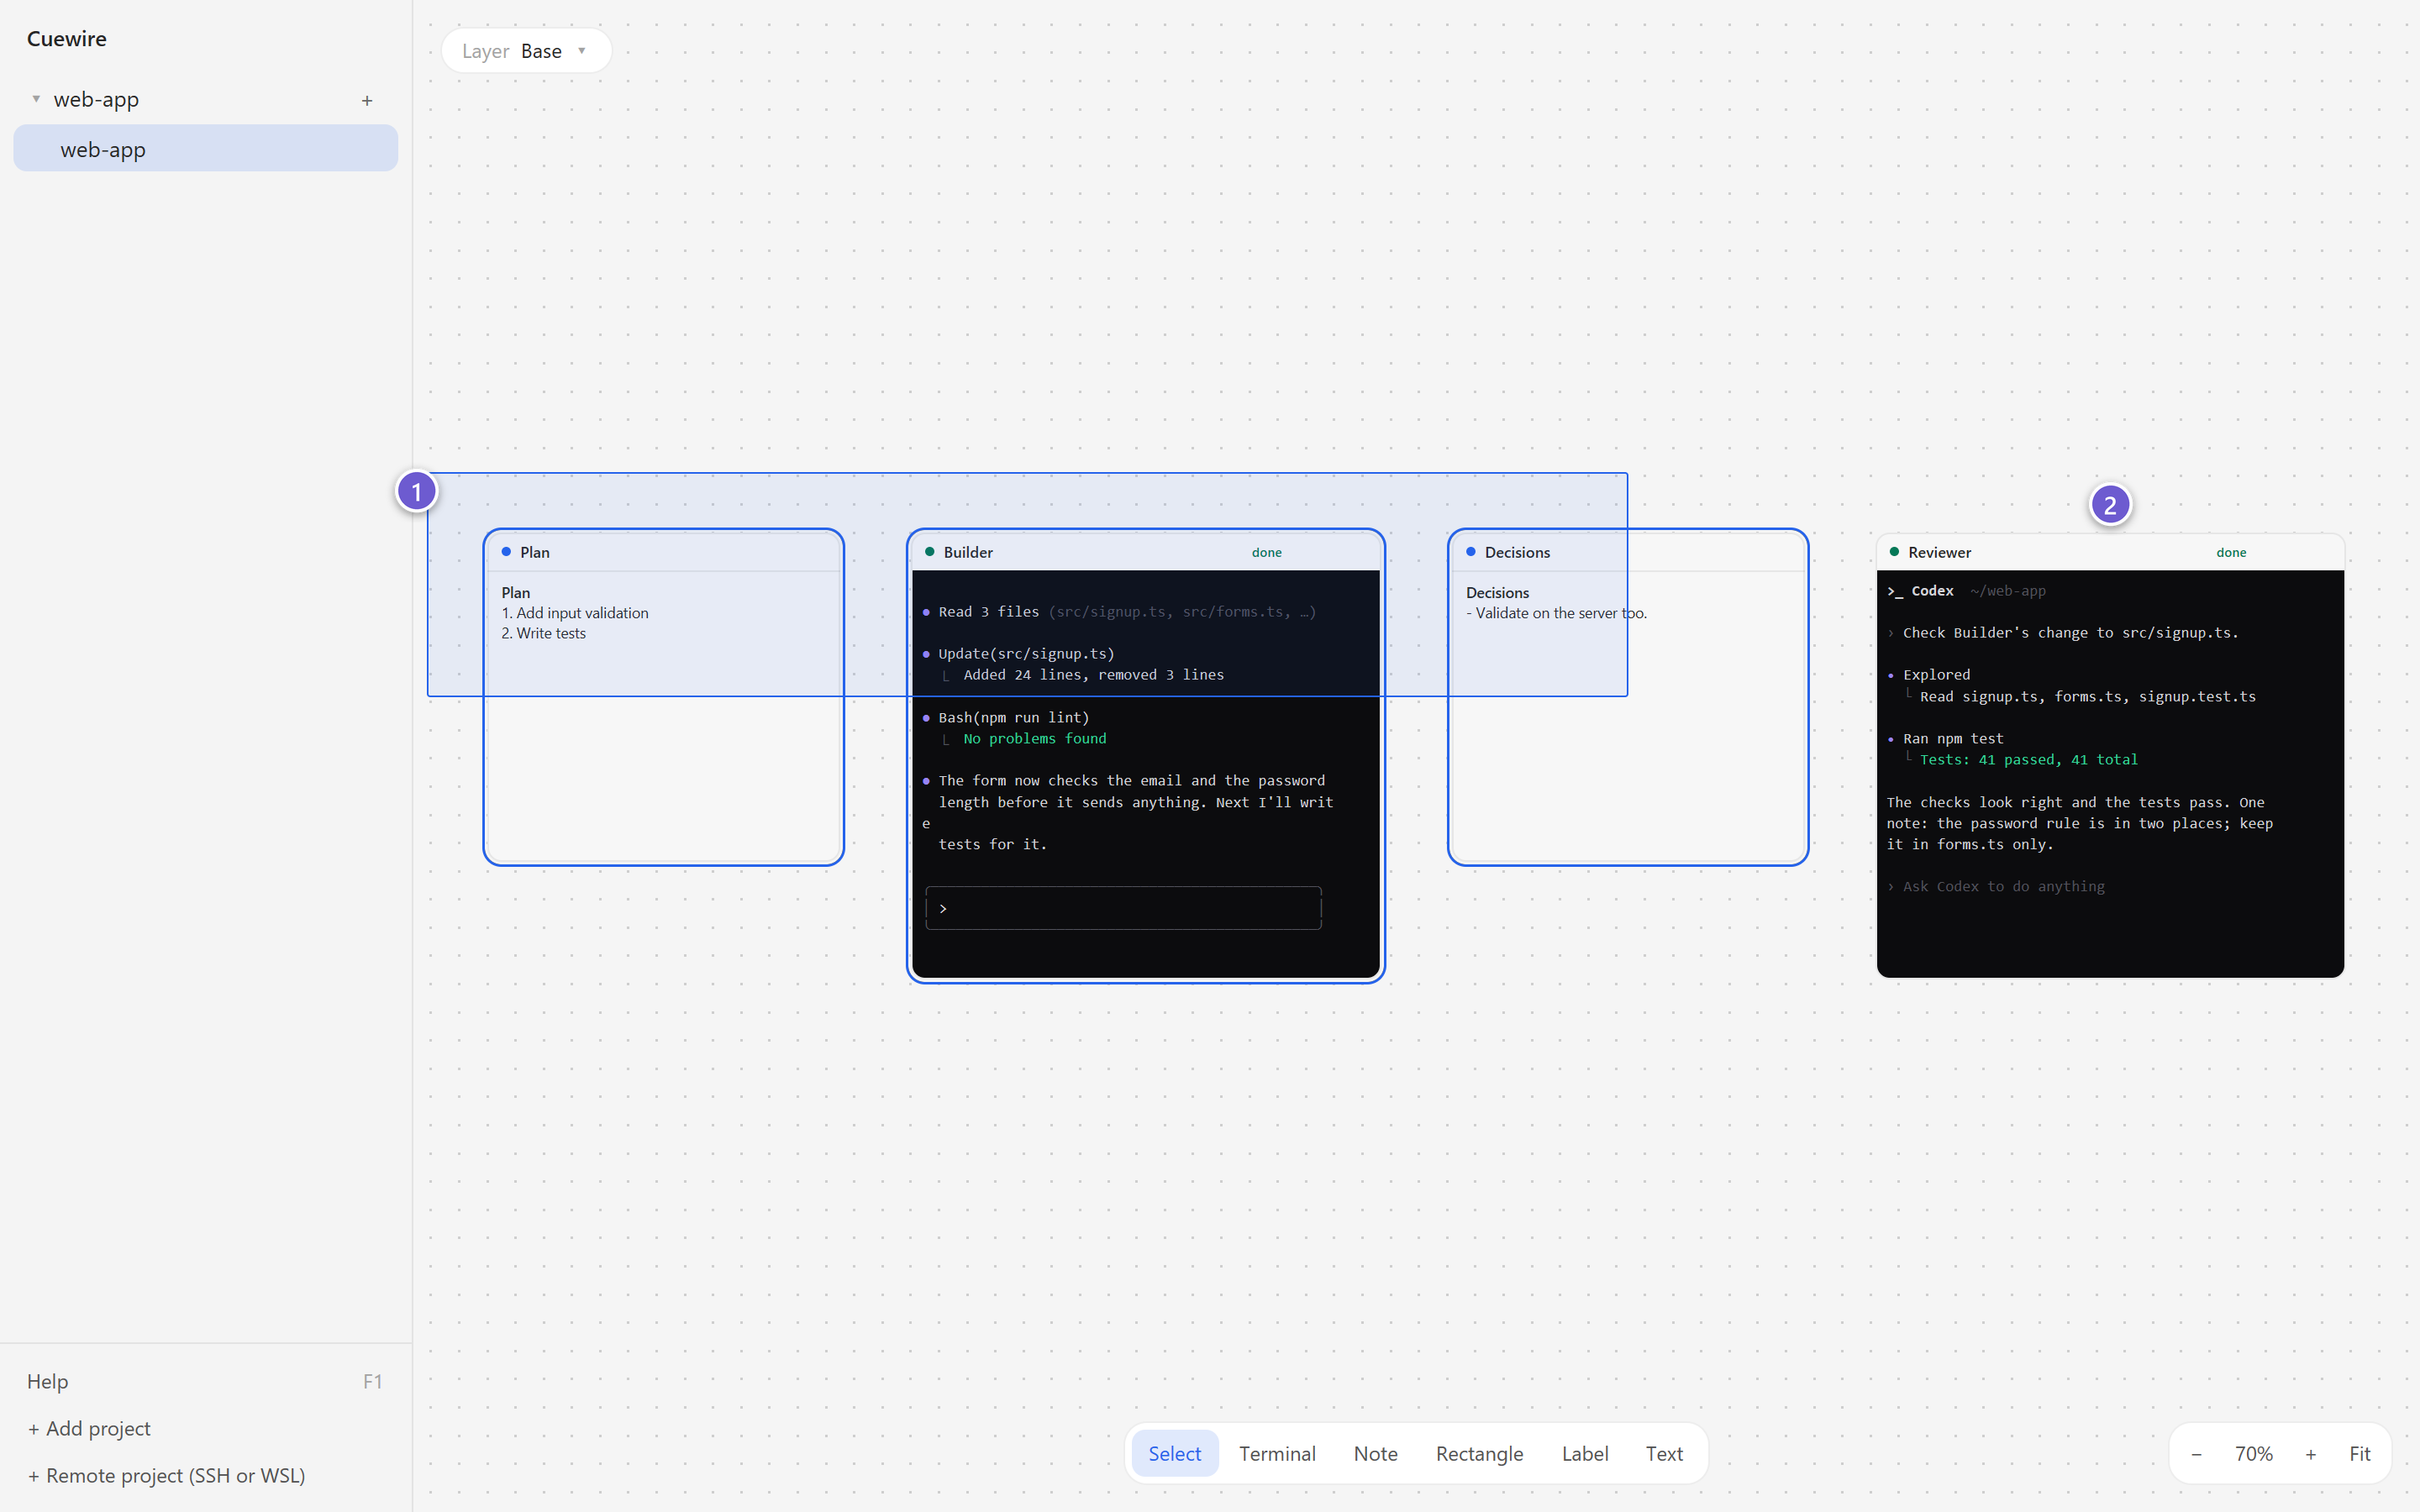
Task: Open Help in the sidebar
Action: (x=205, y=1381)
